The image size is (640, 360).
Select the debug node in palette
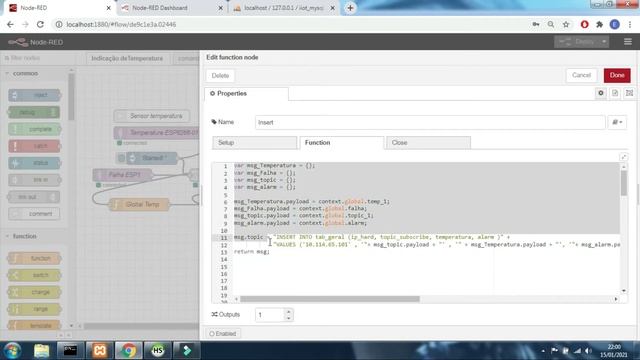point(34,112)
